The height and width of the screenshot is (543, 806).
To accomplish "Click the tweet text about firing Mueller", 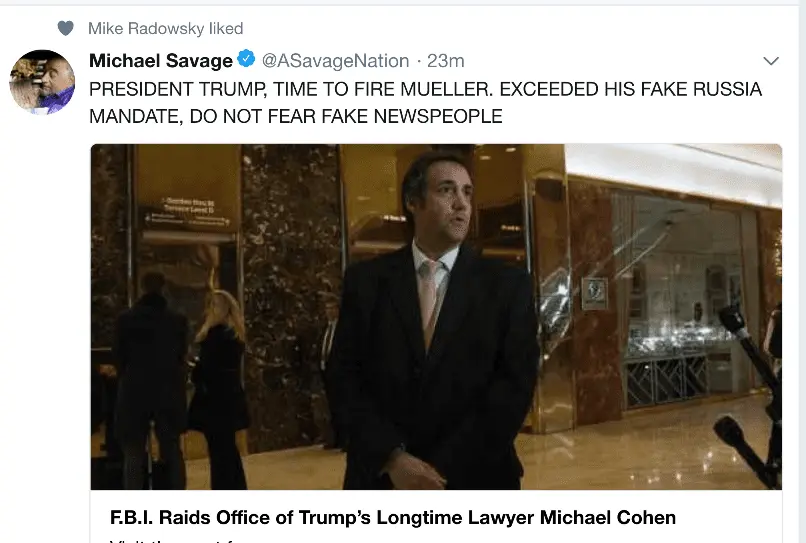I will tap(425, 103).
